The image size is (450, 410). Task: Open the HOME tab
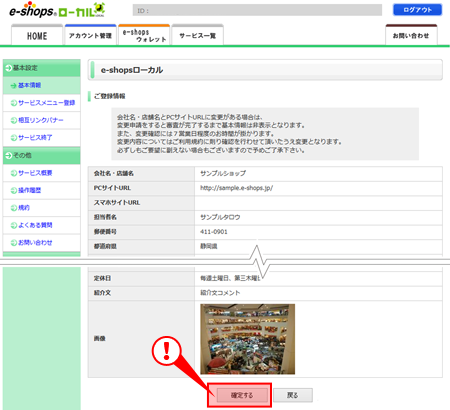[x=37, y=36]
